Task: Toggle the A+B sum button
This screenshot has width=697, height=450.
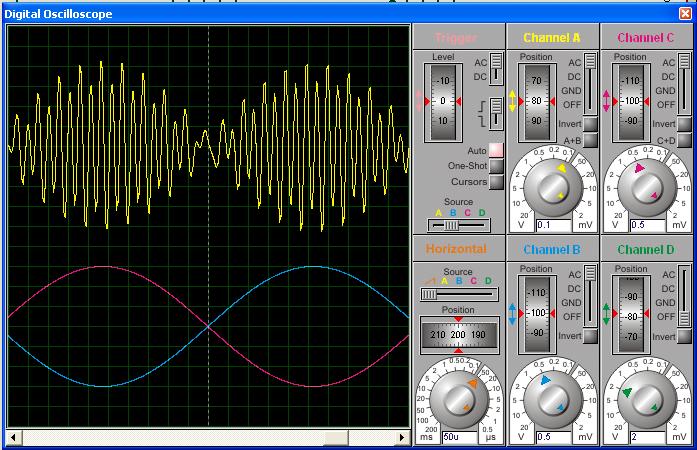Action: 590,140
